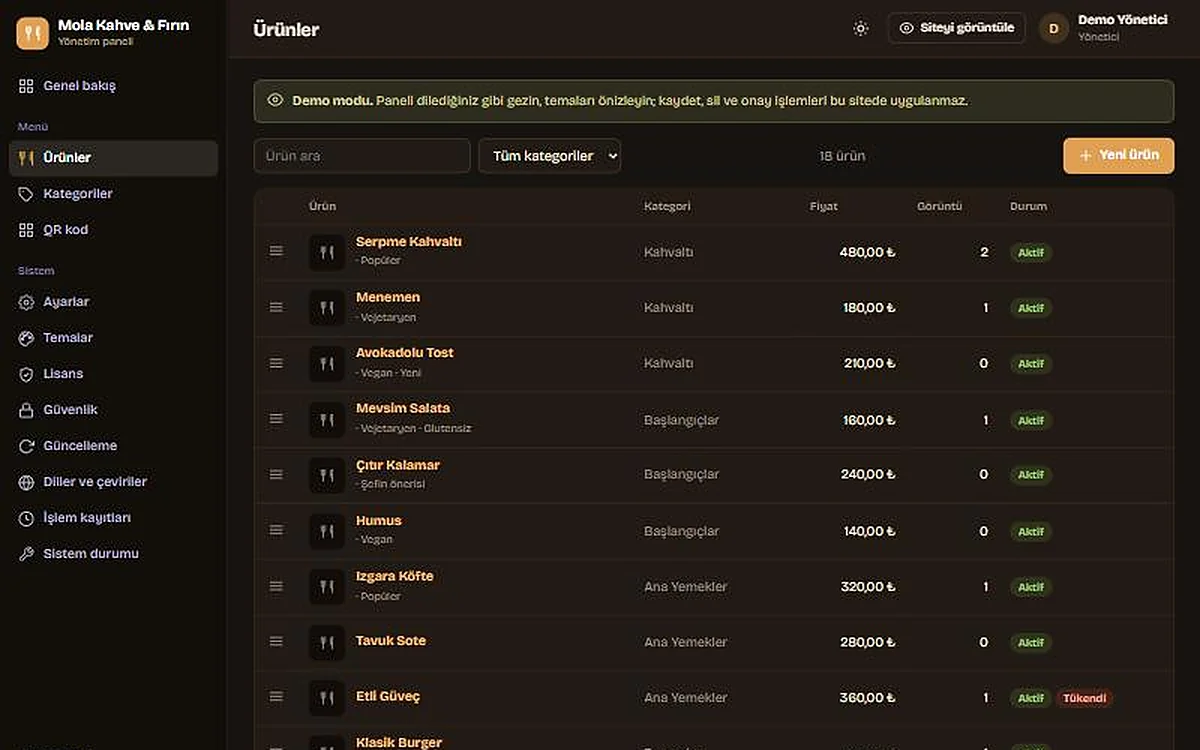Click the Menemen row reorder handle
The height and width of the screenshot is (750, 1200).
pos(277,307)
